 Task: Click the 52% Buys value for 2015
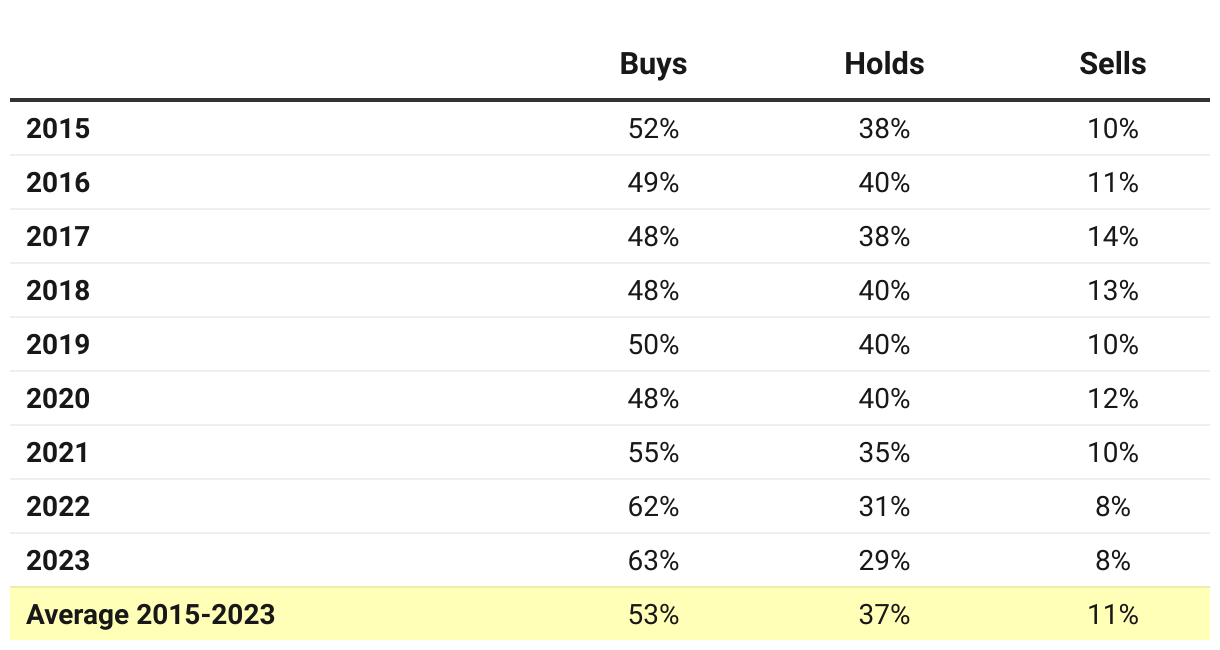tap(654, 129)
